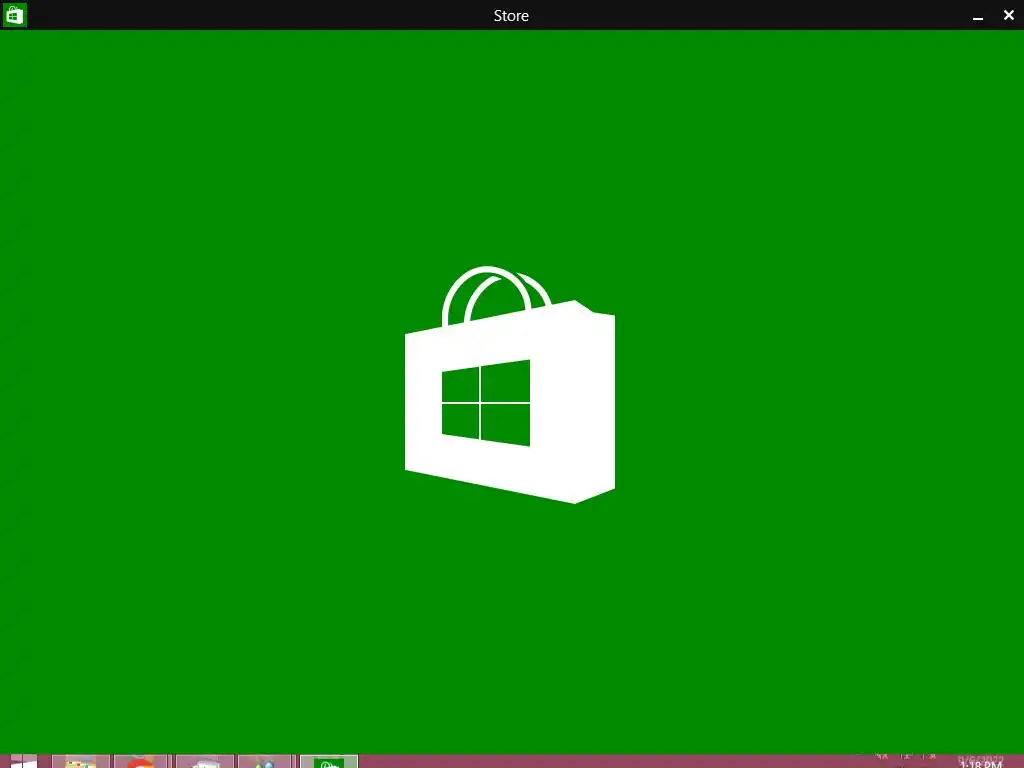Close the Store window
This screenshot has height=768, width=1024.
click(x=1008, y=15)
